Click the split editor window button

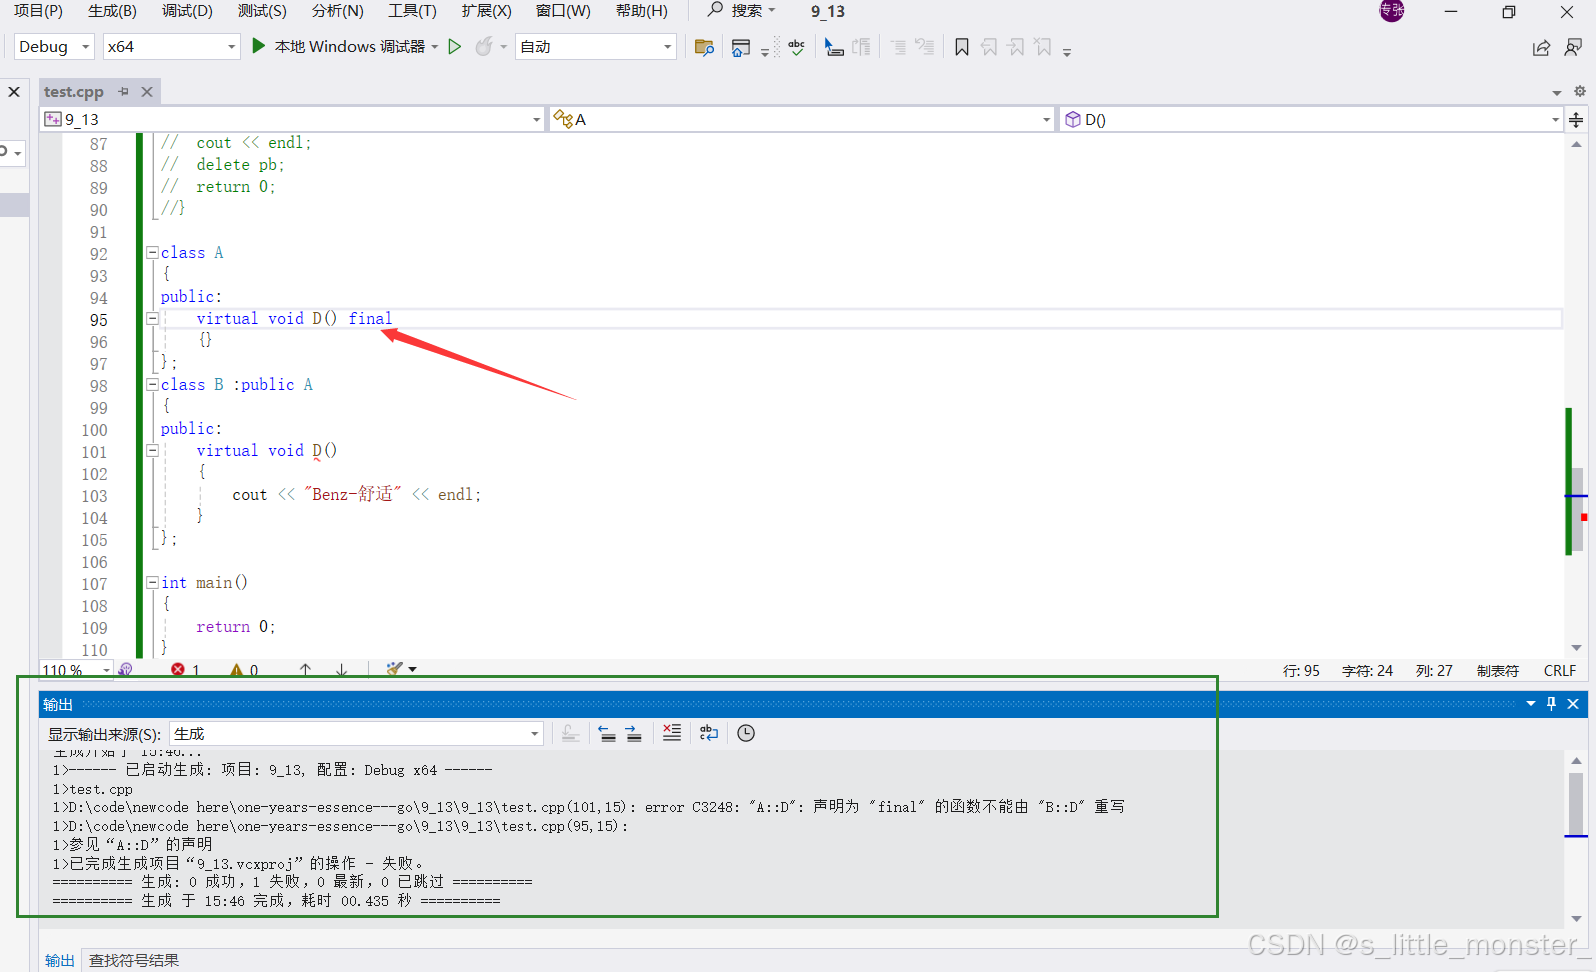[1576, 120]
